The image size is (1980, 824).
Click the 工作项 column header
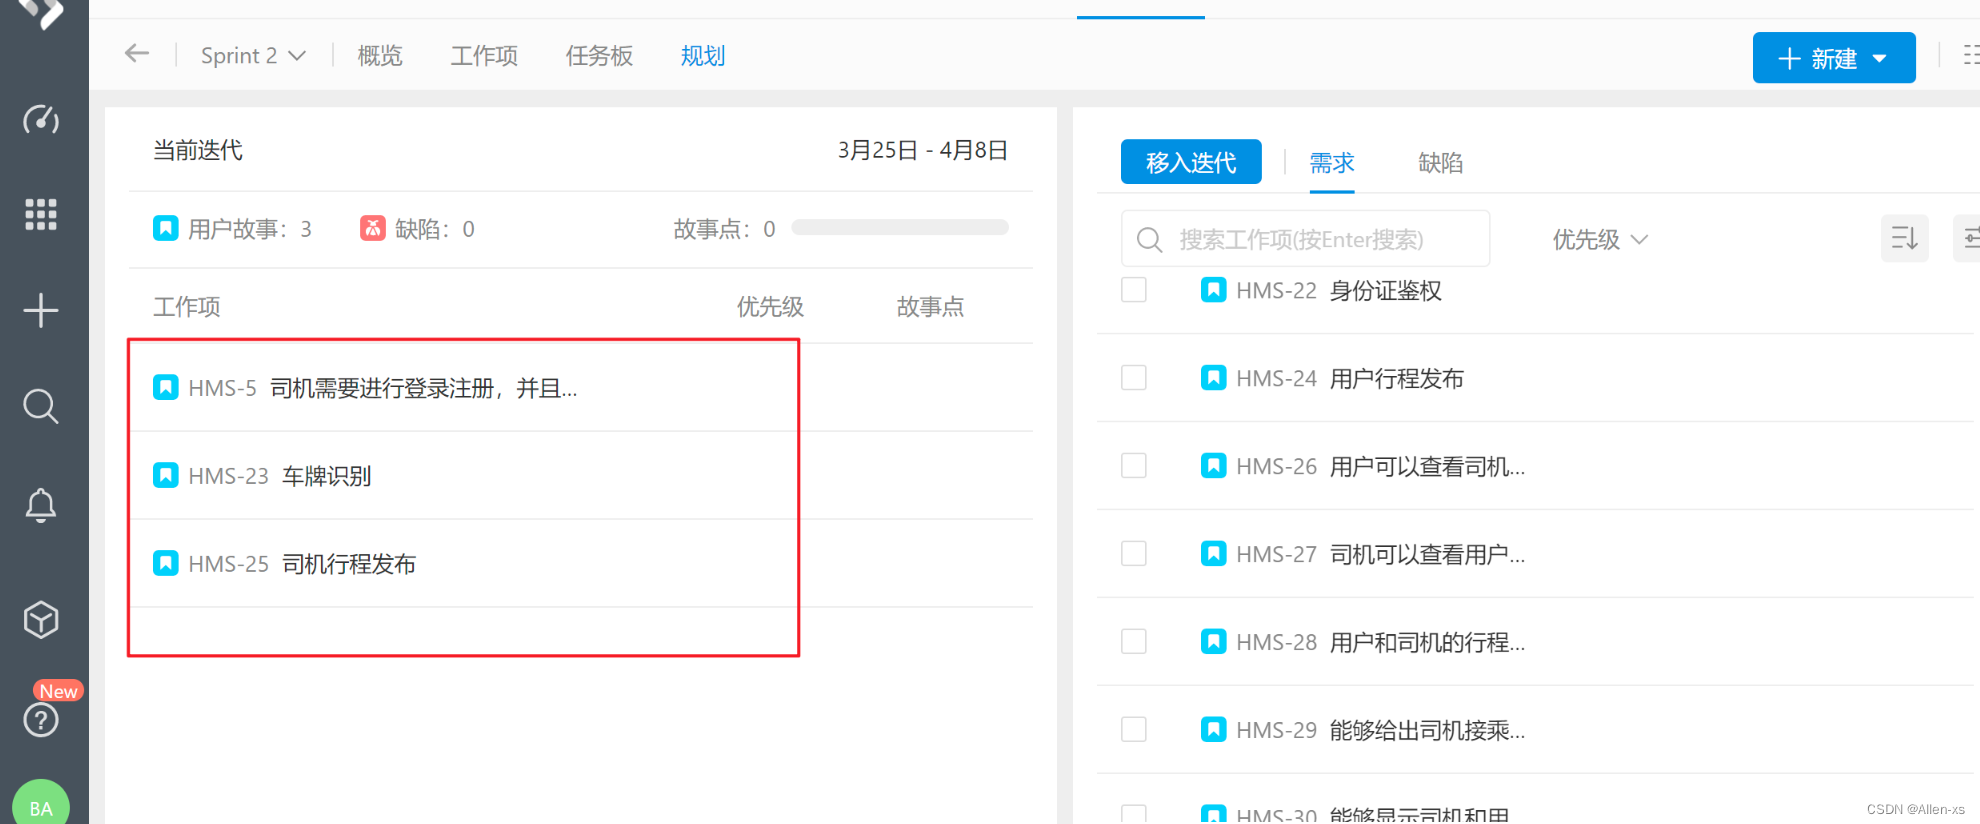pyautogui.click(x=187, y=307)
